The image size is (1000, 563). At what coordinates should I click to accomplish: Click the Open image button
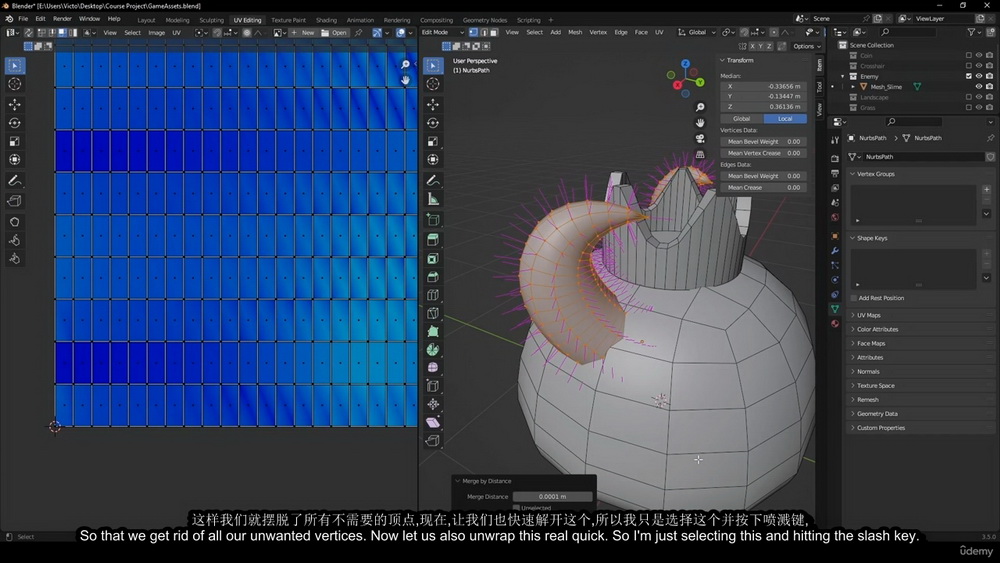(334, 32)
